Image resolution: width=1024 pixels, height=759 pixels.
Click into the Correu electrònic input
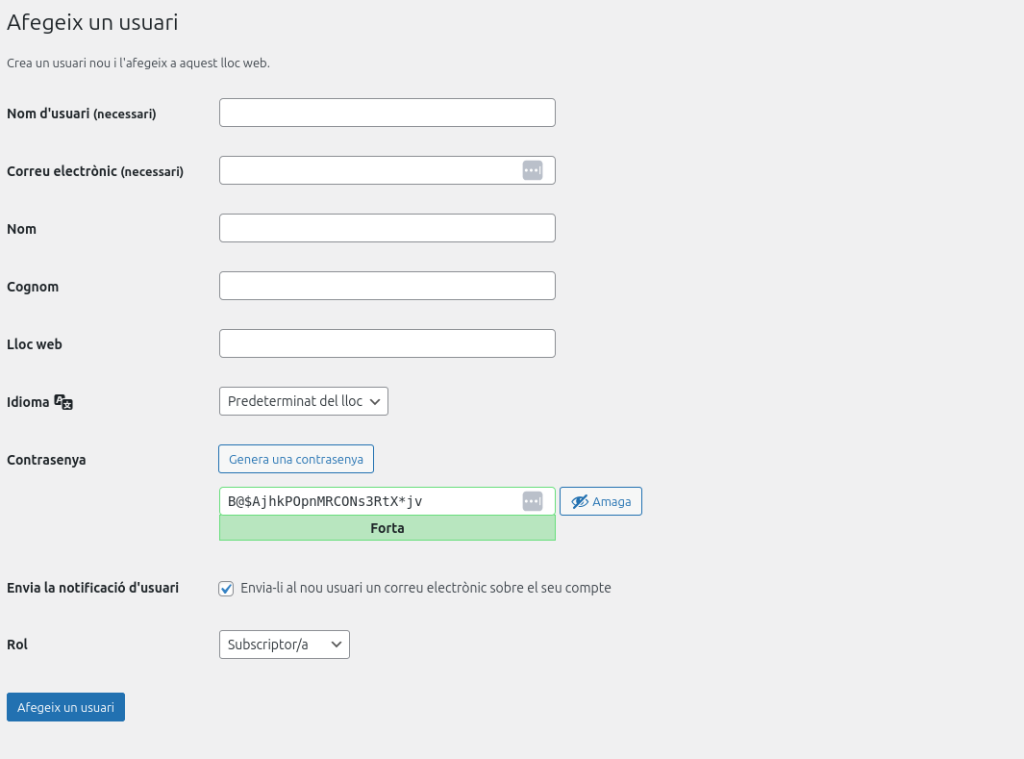(368, 171)
